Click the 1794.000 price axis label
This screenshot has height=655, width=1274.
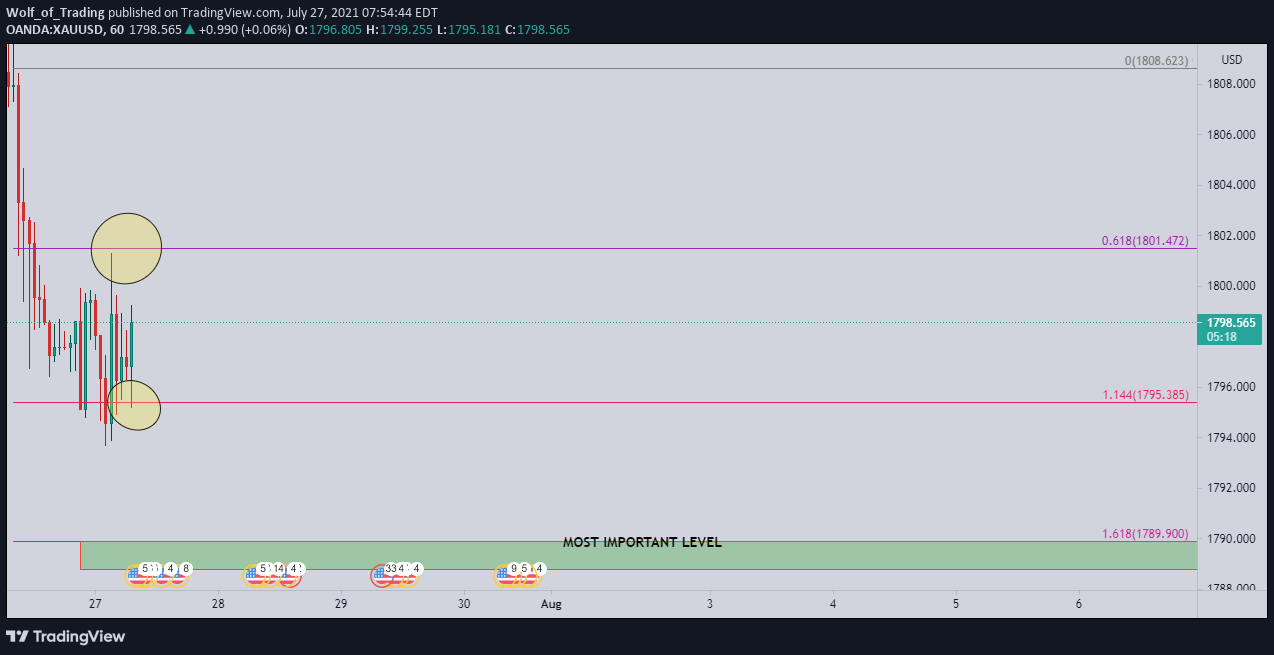(x=1231, y=438)
